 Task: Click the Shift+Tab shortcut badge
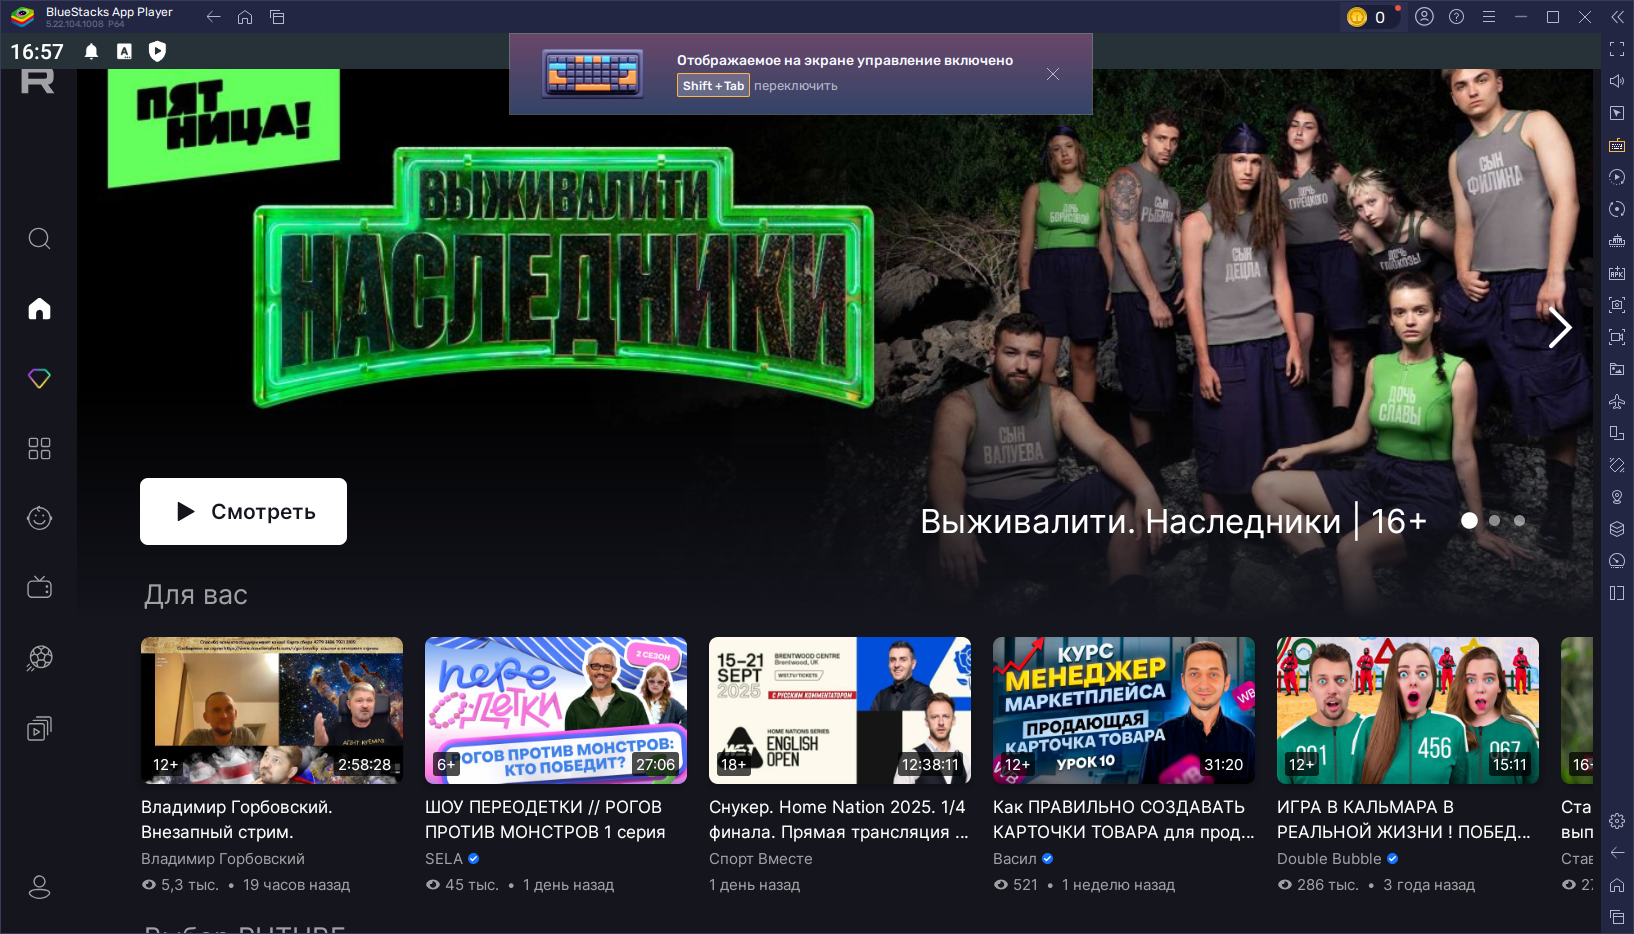tap(713, 86)
